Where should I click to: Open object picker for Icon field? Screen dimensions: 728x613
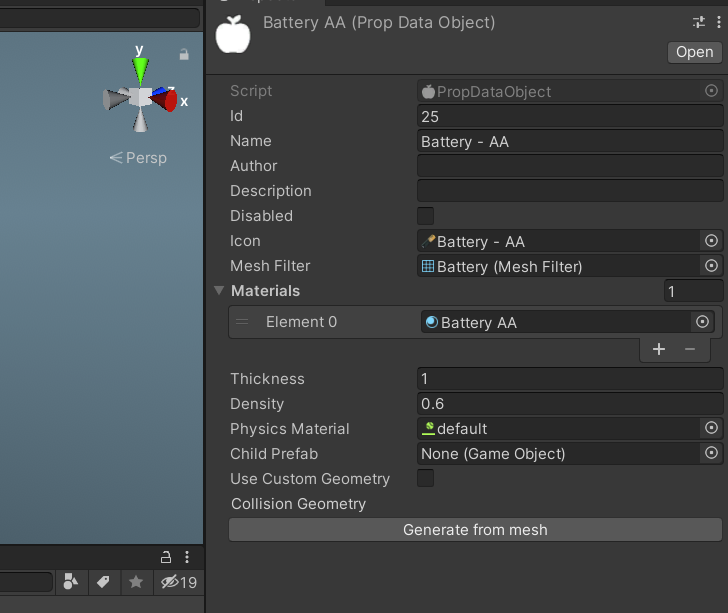pyautogui.click(x=711, y=241)
